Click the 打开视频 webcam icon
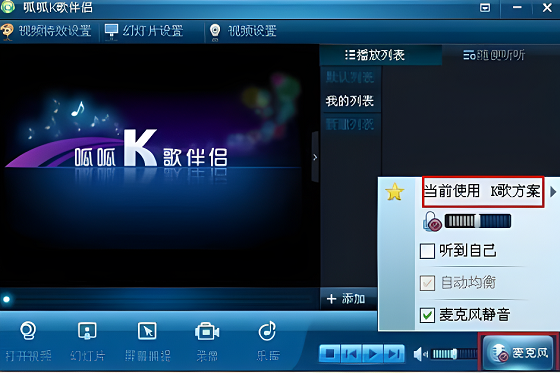Viewport: 560px width, 373px height. [x=28, y=331]
